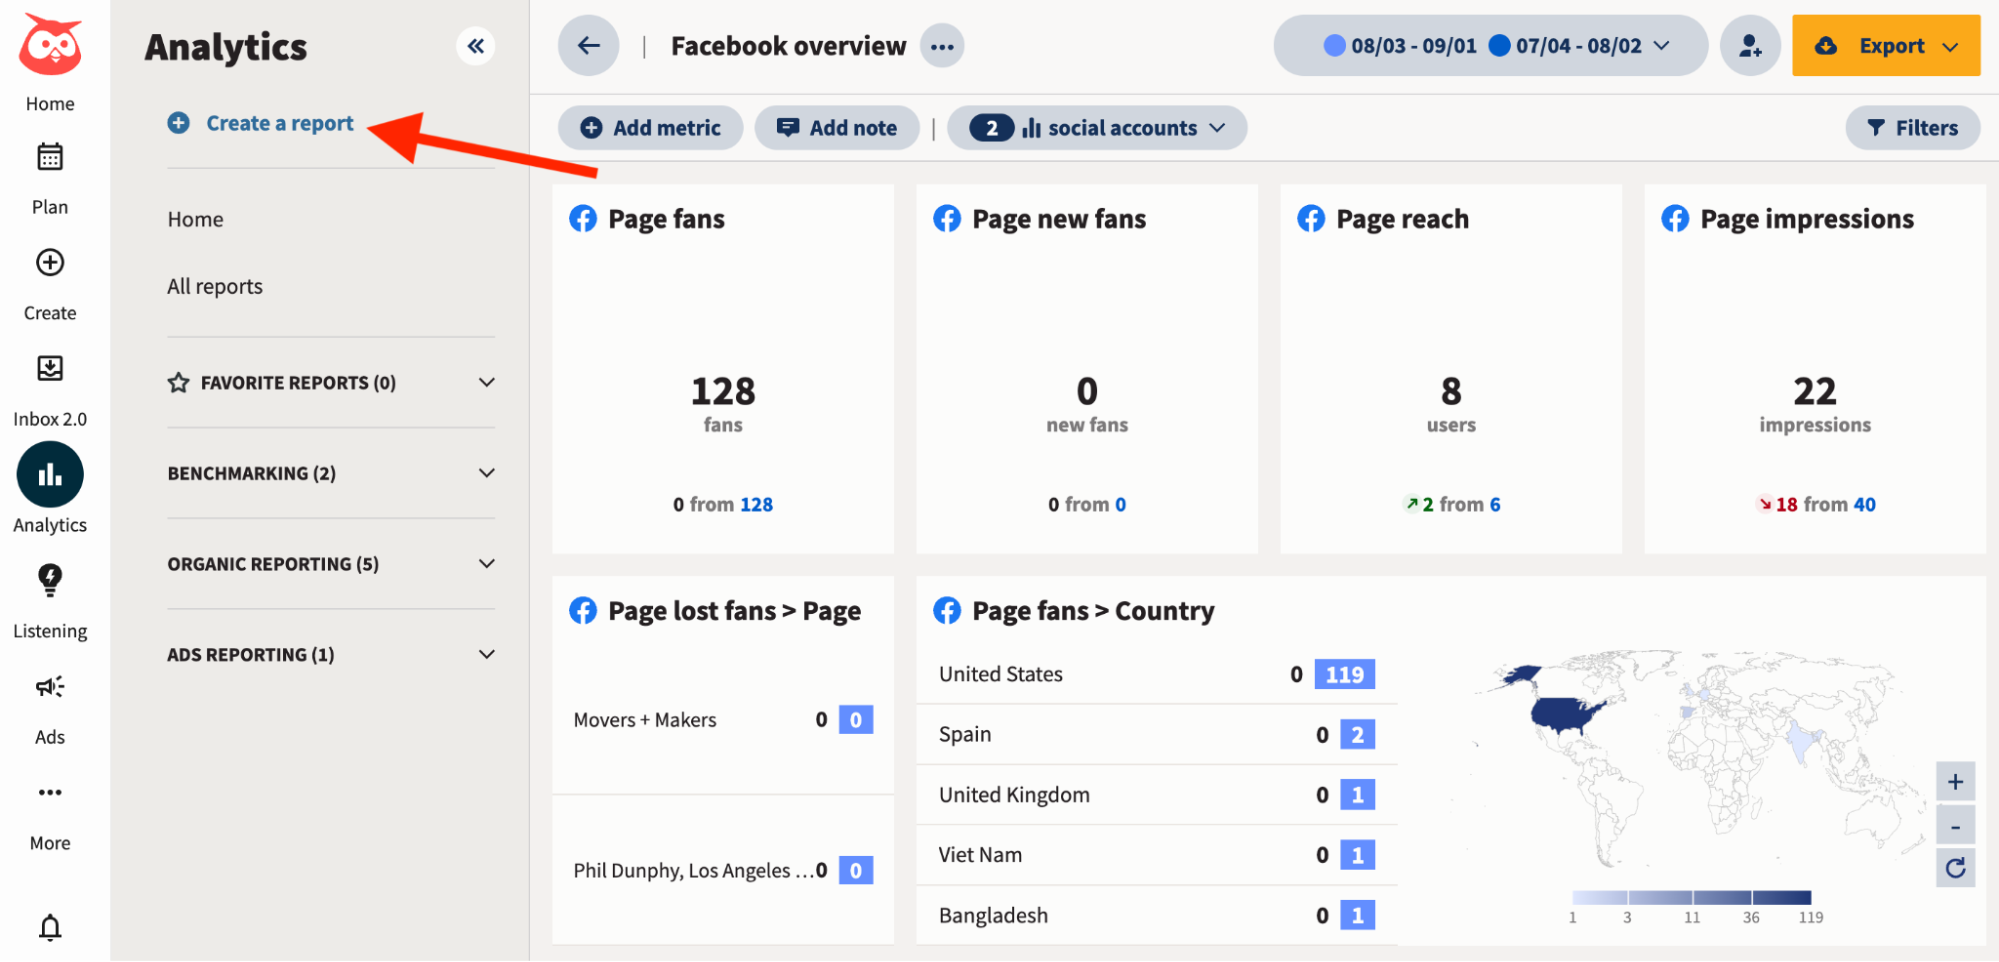This screenshot has width=1999, height=962.
Task: Click the back arrow next to Facebook overview
Action: point(588,45)
